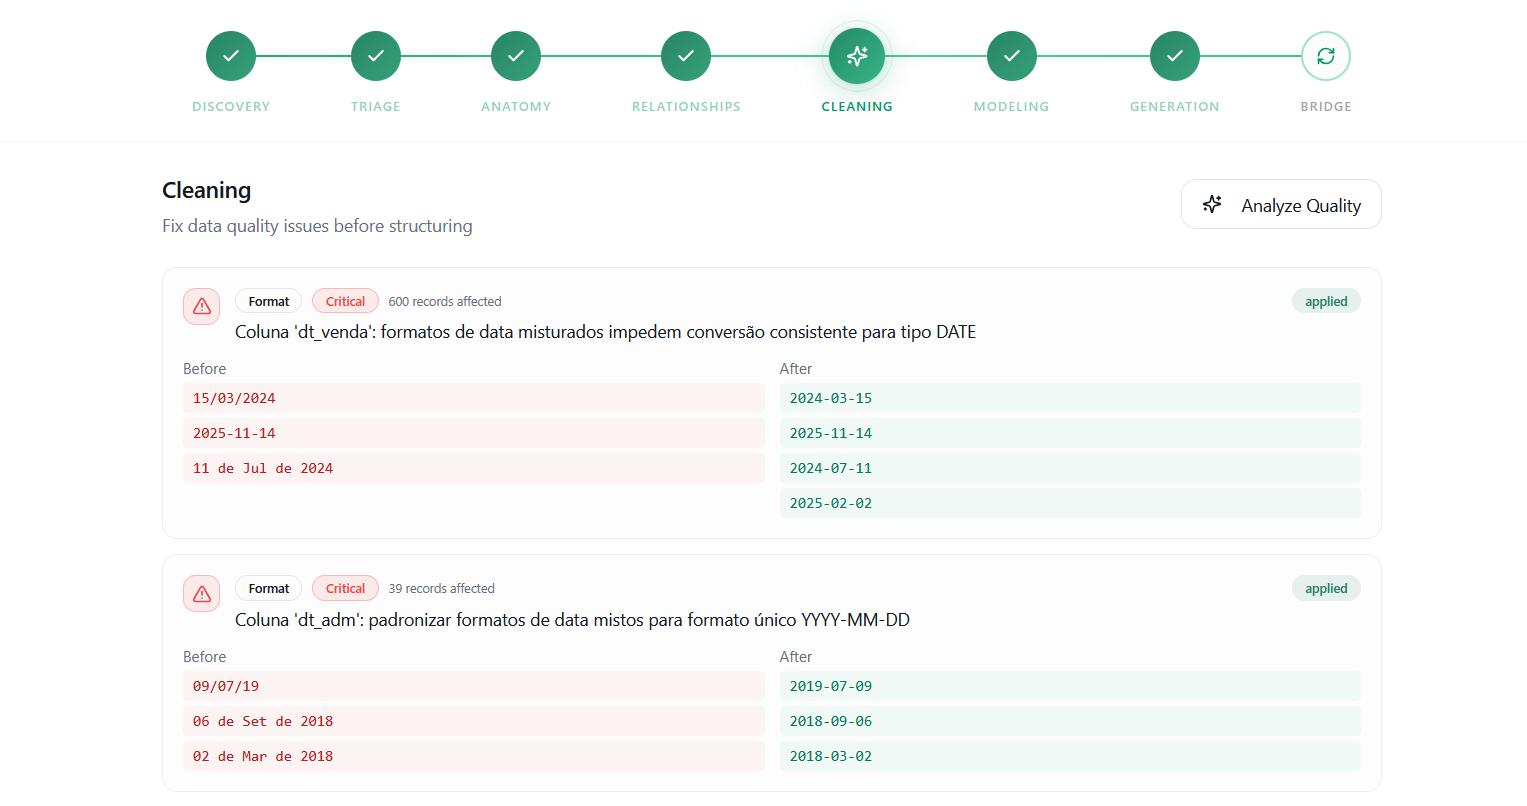
Task: Toggle the applied badge on the dt_adm fix
Action: tap(1326, 588)
